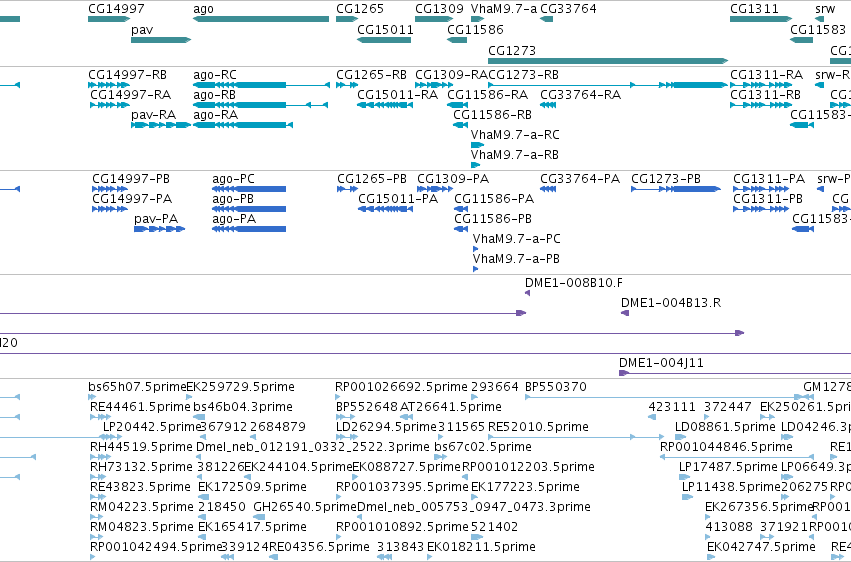Click the RE44461.5prime EST label

tap(141, 407)
